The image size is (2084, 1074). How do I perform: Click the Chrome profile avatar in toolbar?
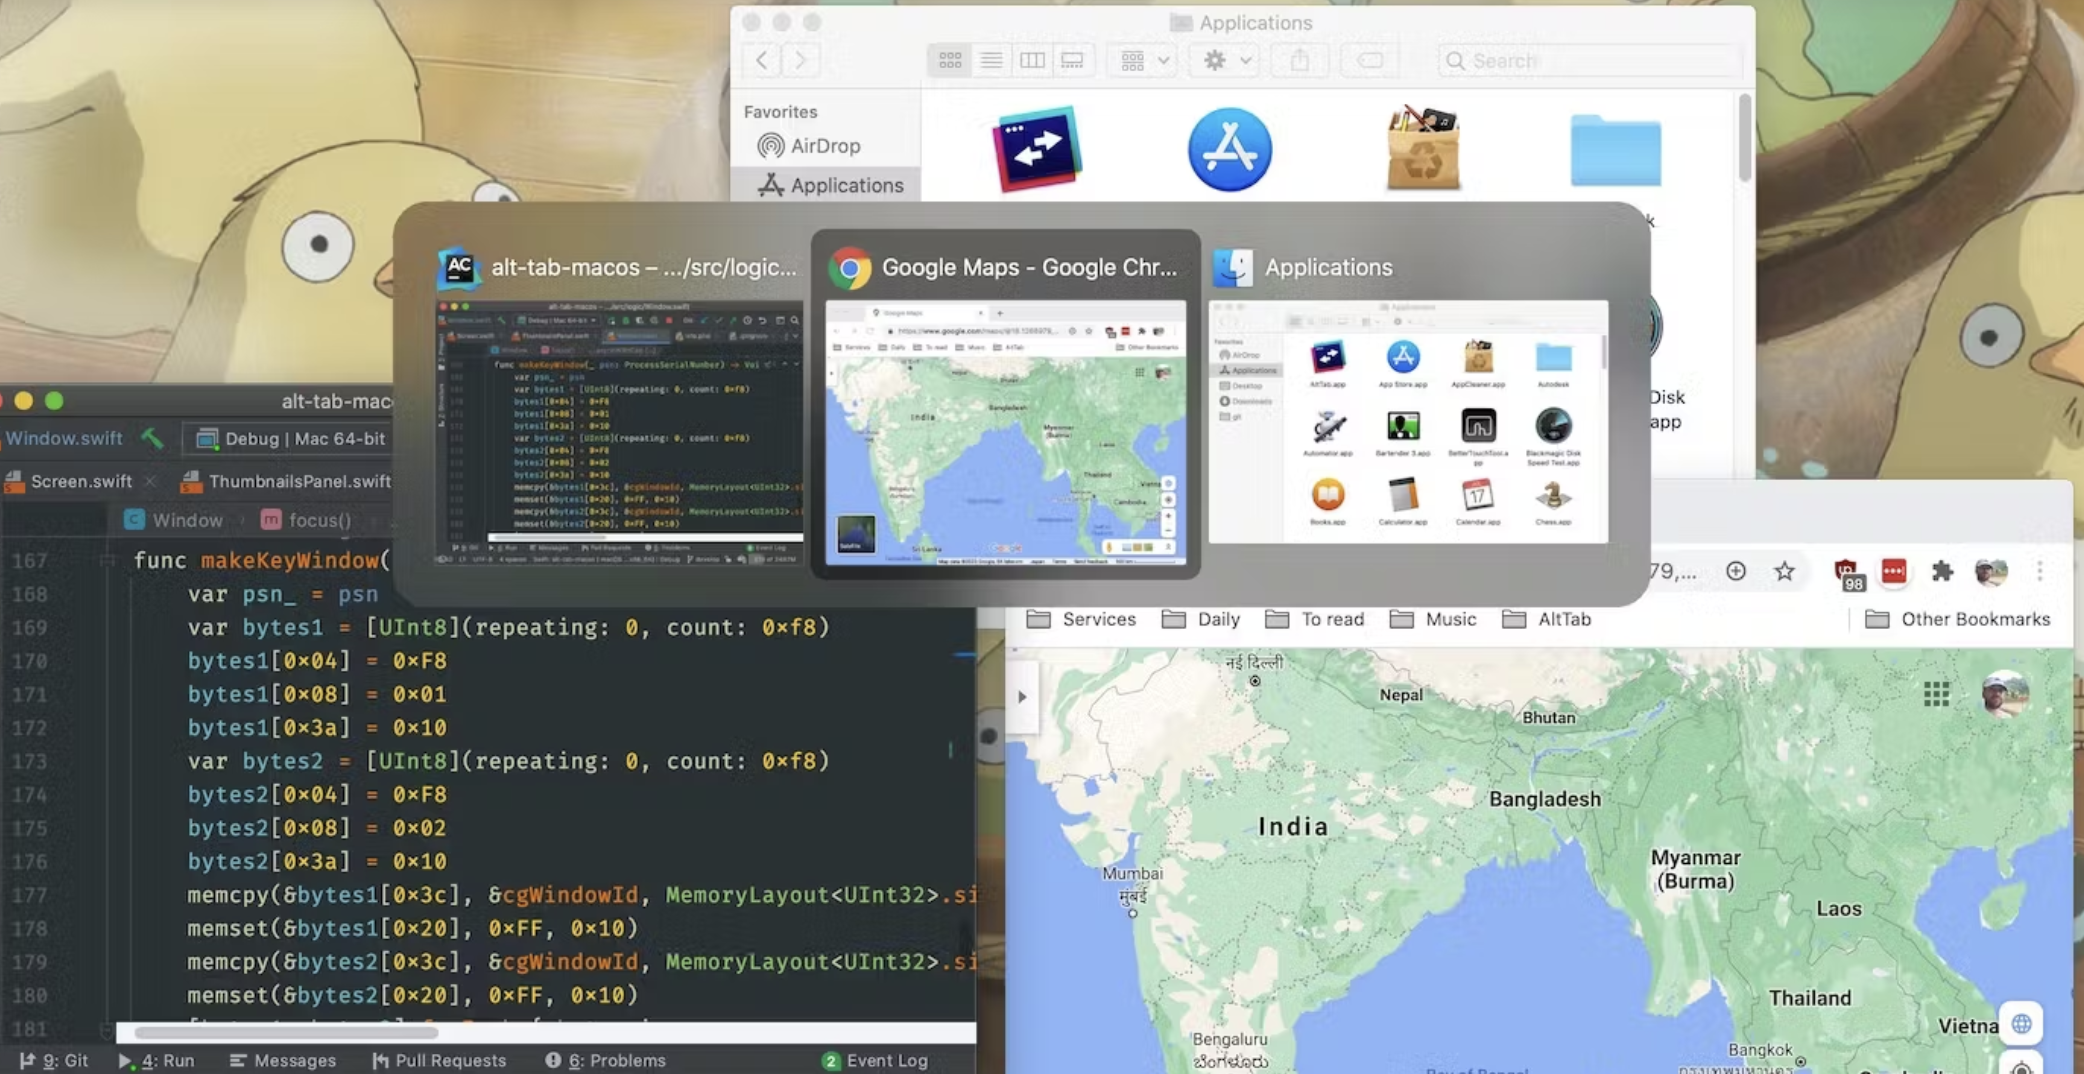1991,571
